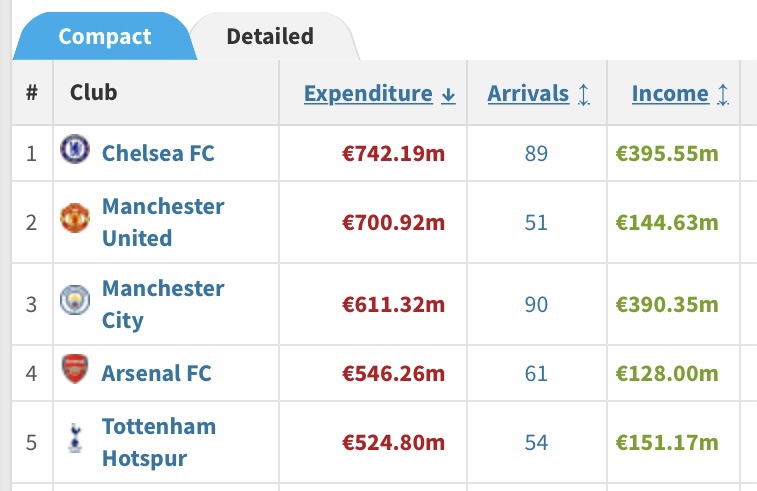This screenshot has height=491, width=757.
Task: Click Chelsea's €742.19m expenditure value
Action: 393,153
